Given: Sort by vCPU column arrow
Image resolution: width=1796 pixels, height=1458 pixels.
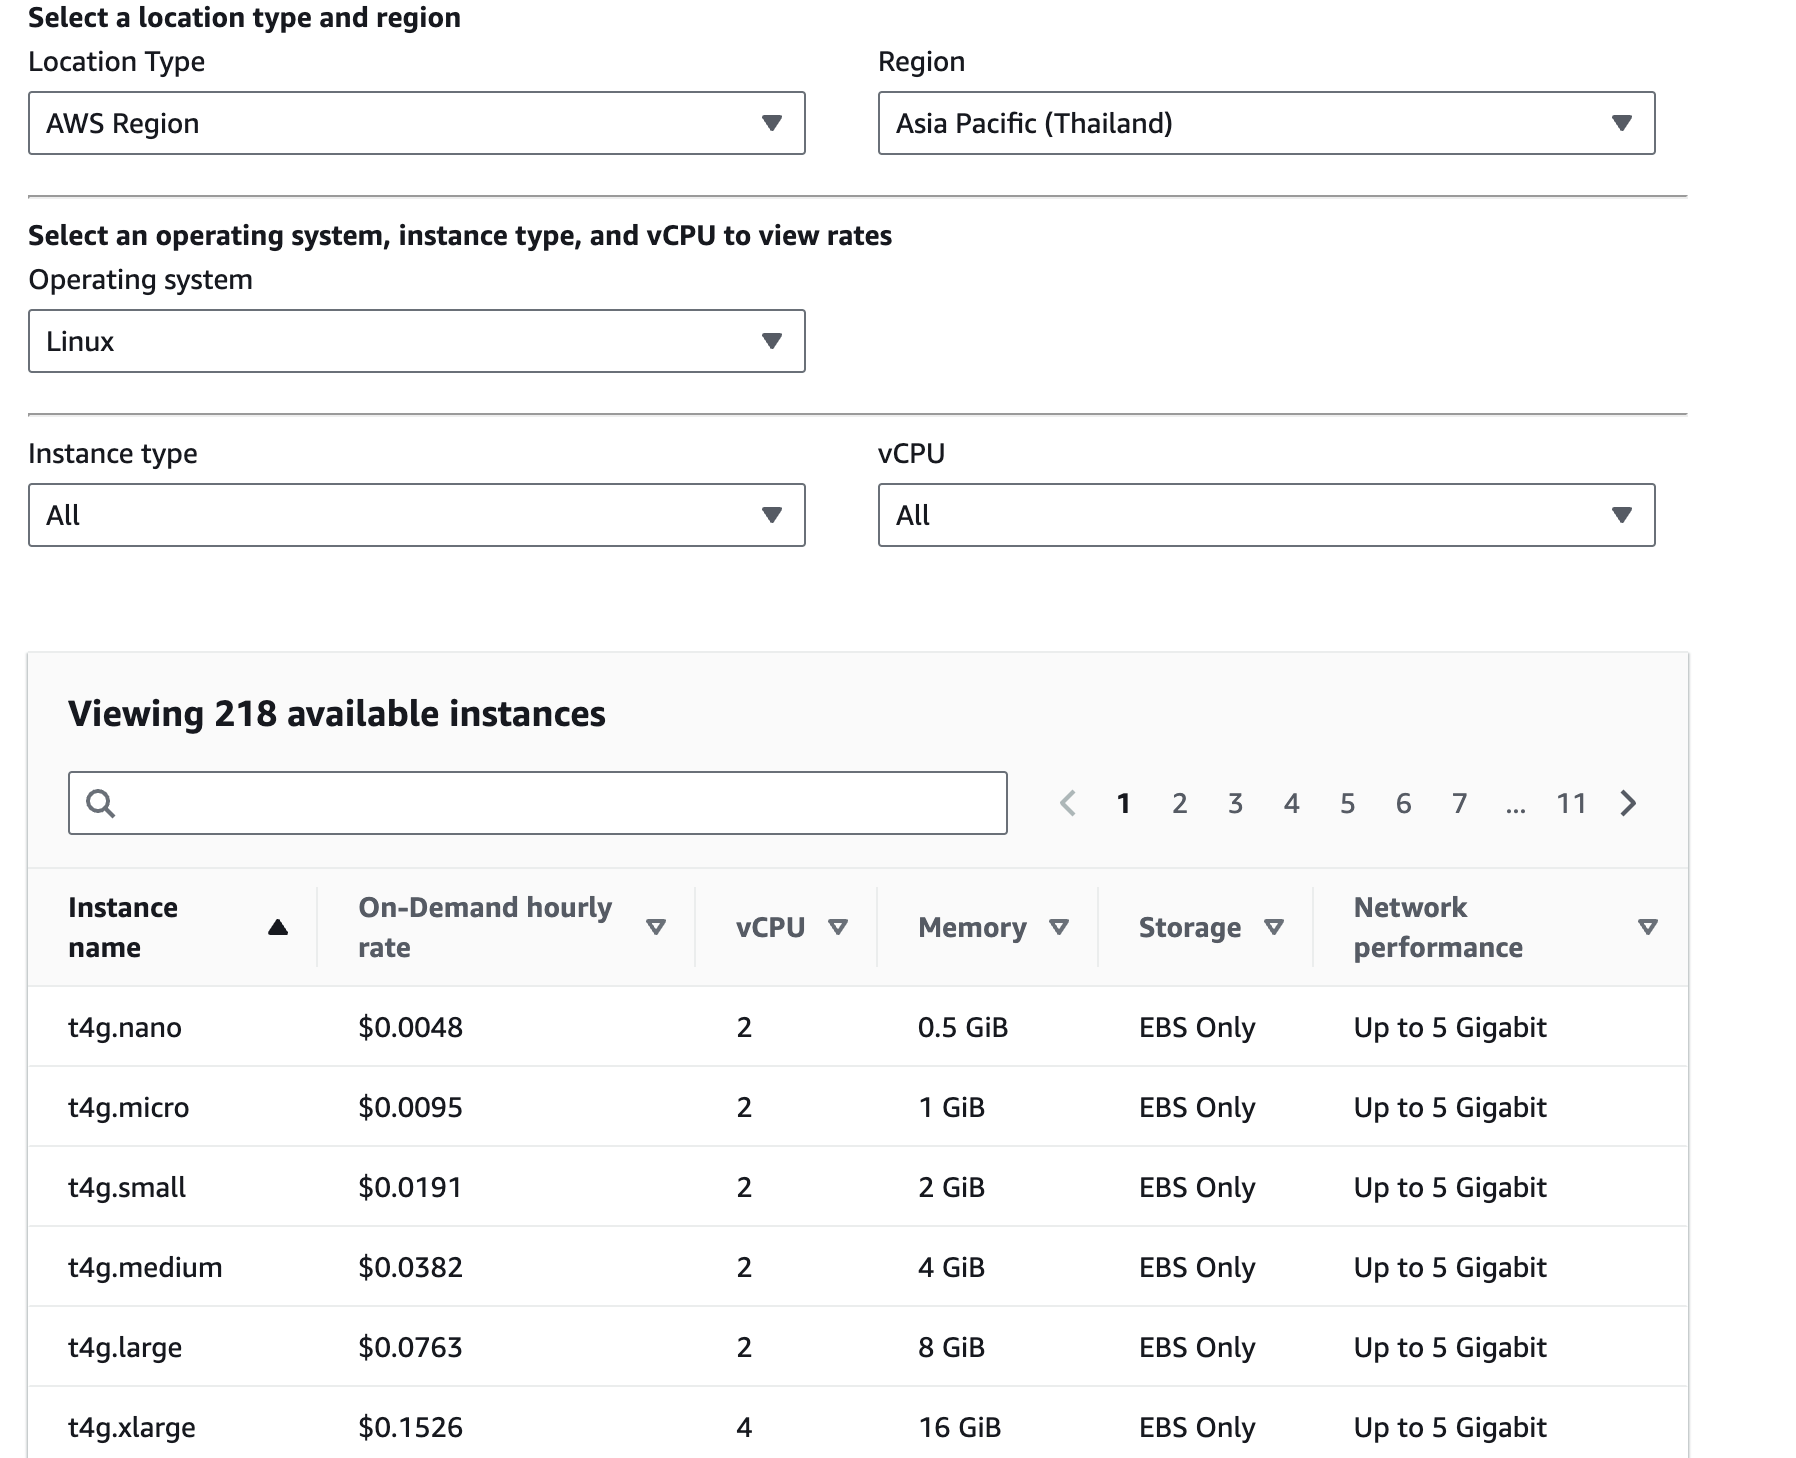Looking at the screenshot, I should (838, 927).
